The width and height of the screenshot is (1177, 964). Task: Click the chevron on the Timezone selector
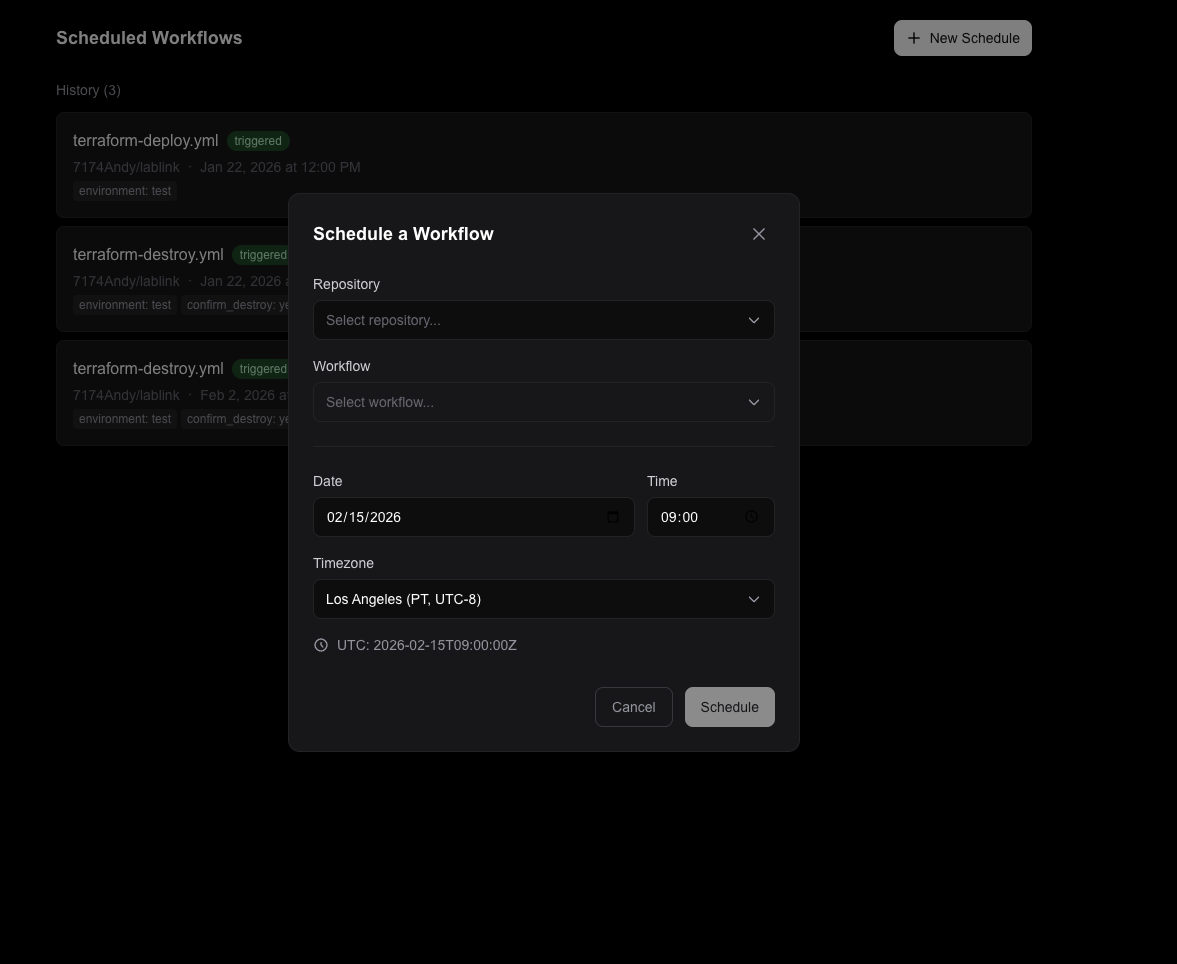[754, 599]
